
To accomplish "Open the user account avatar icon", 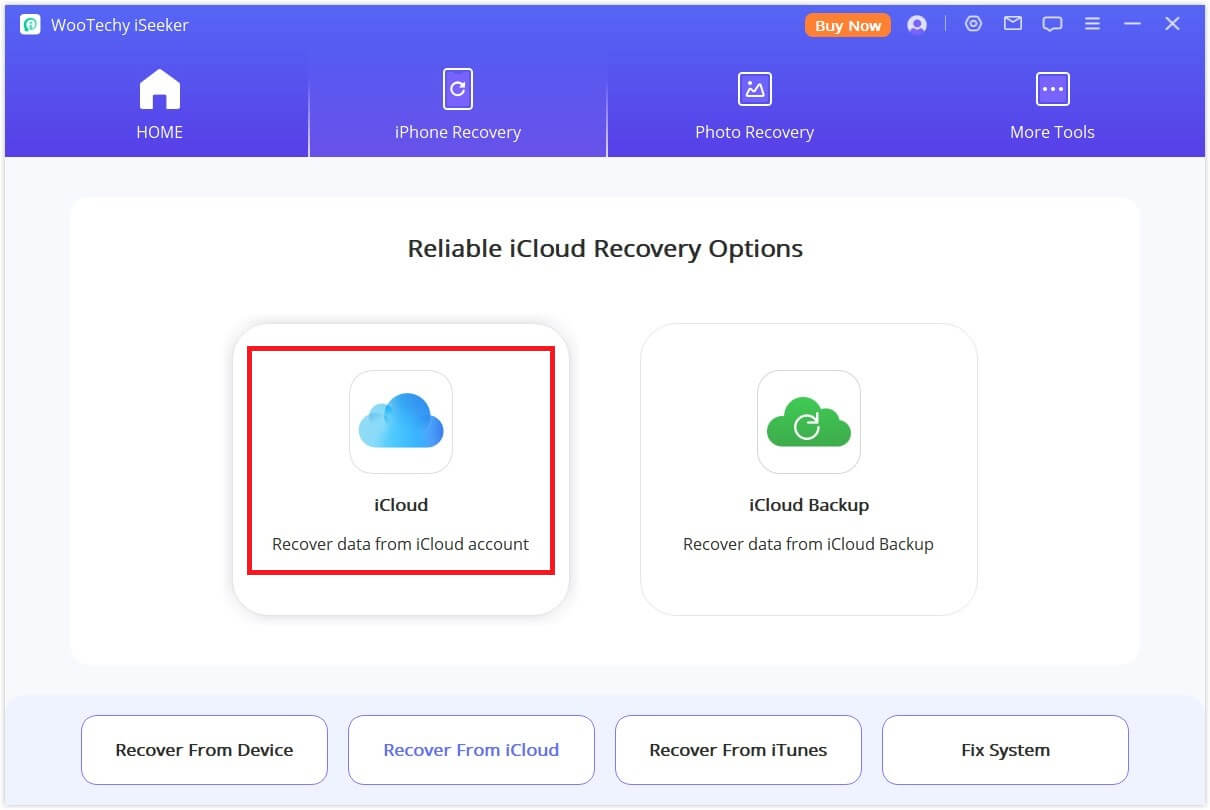I will 917,24.
